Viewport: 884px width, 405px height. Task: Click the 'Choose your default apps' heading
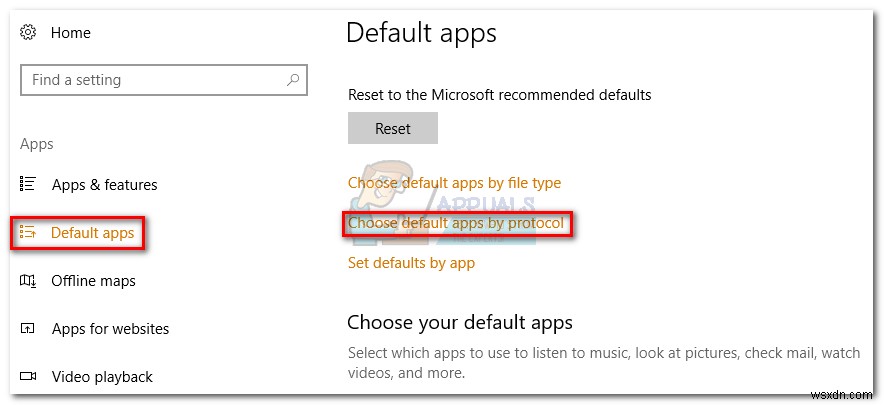(x=459, y=322)
